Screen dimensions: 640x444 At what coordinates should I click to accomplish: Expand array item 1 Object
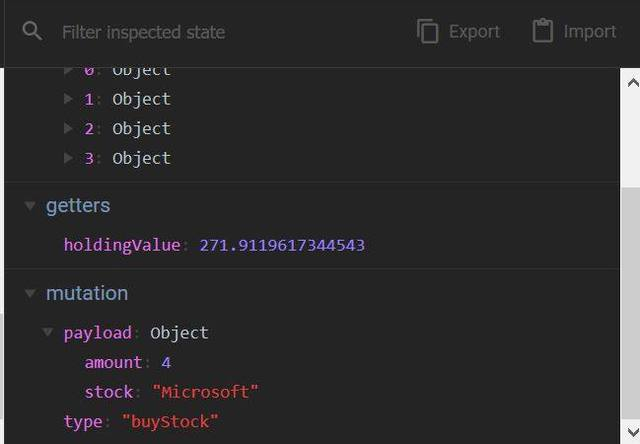tap(68, 99)
